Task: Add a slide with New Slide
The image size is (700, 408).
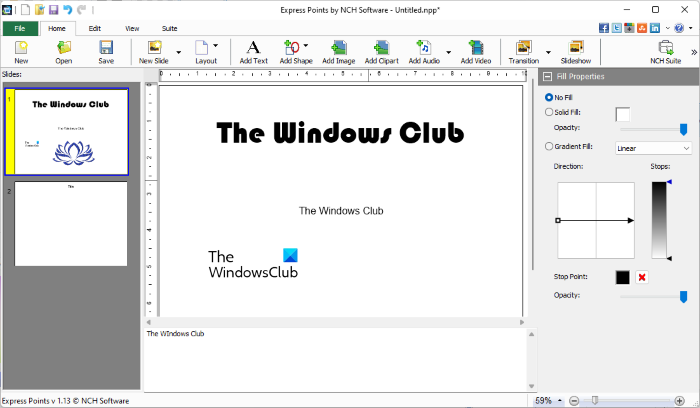Action: point(154,52)
